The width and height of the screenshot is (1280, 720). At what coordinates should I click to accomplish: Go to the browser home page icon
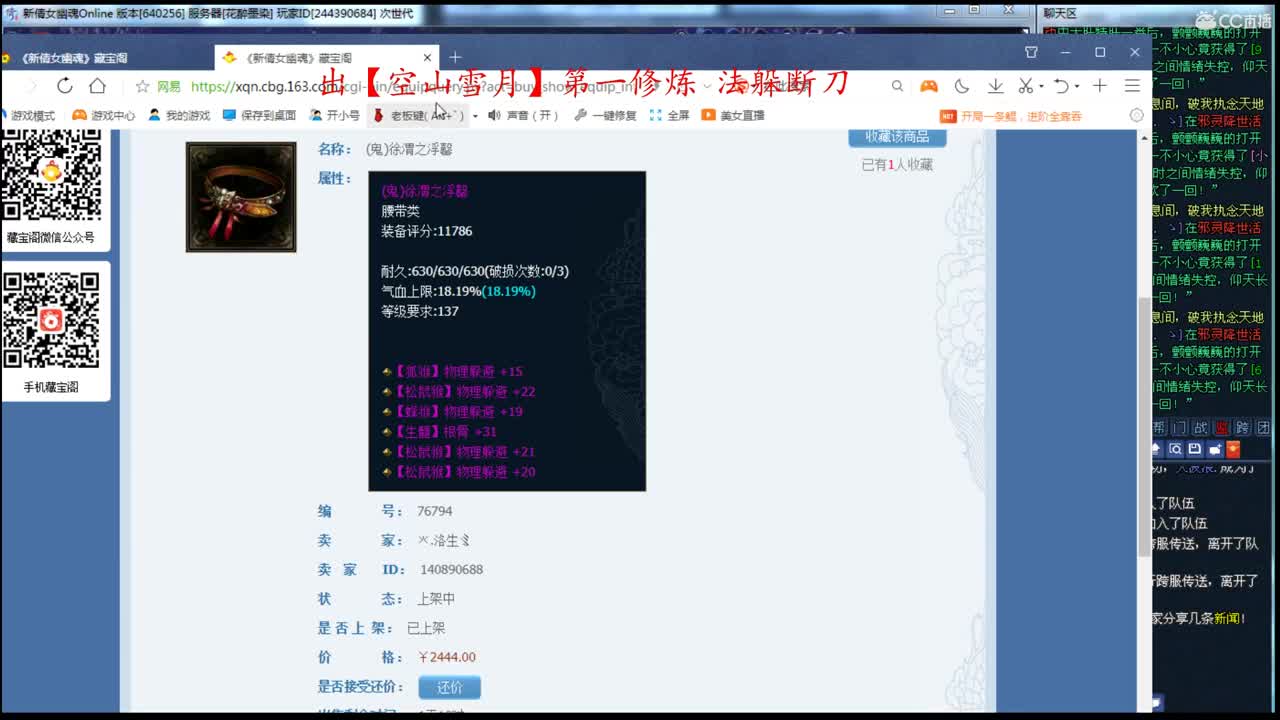pyautogui.click(x=97, y=86)
